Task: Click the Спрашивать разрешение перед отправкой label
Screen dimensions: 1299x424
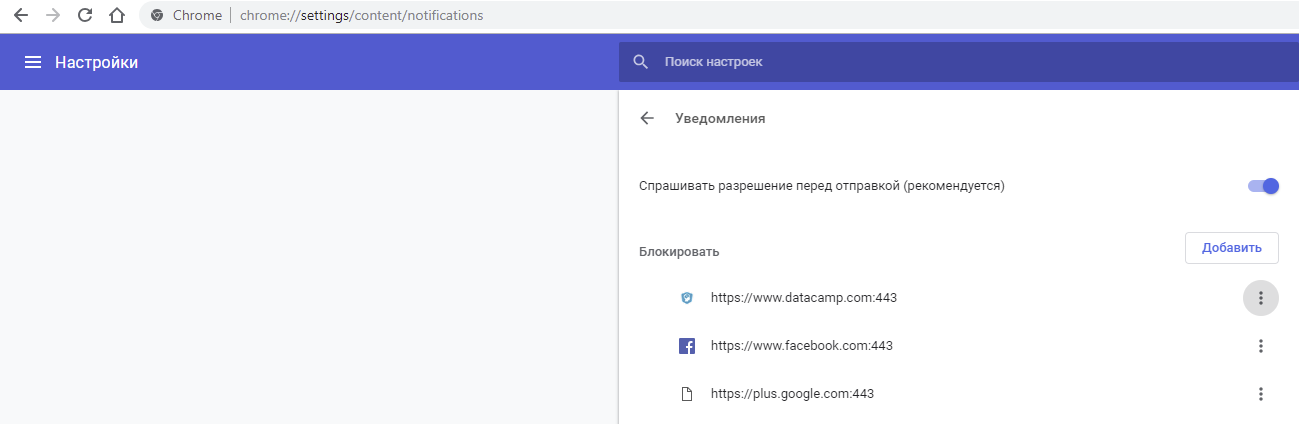Action: pos(822,186)
